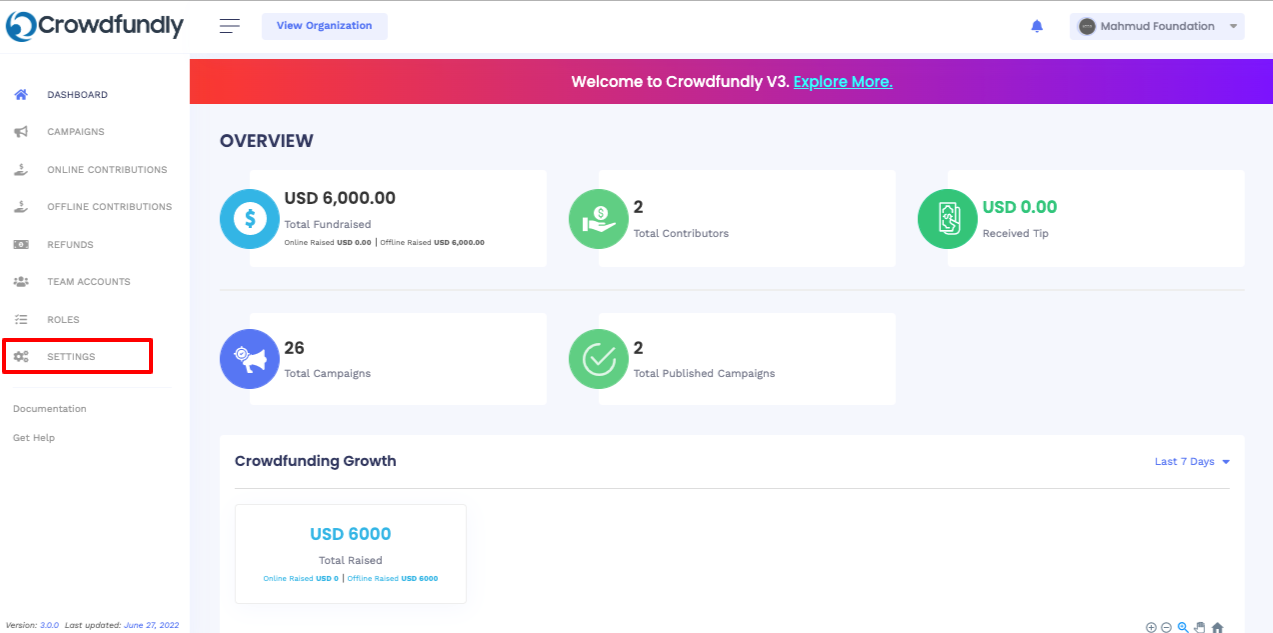Open the Last 7 Days range dropdown
The width and height of the screenshot is (1273, 633).
tap(1192, 462)
